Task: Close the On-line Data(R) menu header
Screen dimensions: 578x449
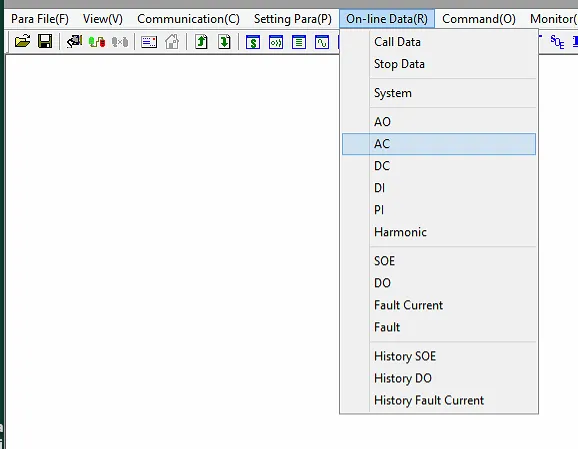Action: (x=387, y=19)
